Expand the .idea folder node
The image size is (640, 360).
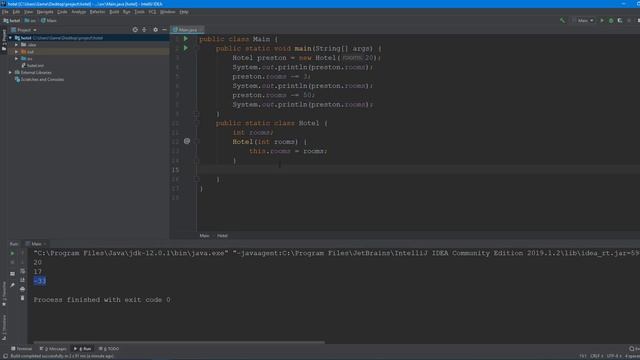point(16,45)
